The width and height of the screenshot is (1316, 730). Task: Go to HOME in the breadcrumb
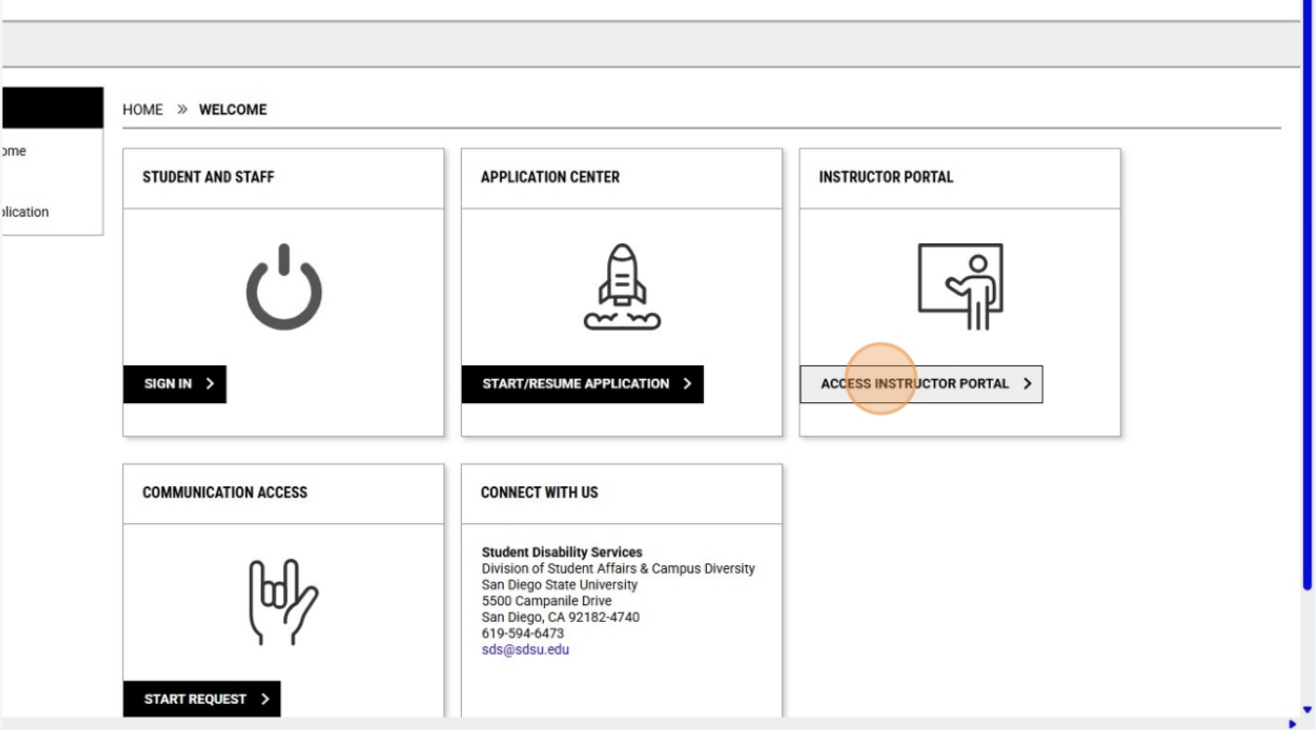point(143,110)
